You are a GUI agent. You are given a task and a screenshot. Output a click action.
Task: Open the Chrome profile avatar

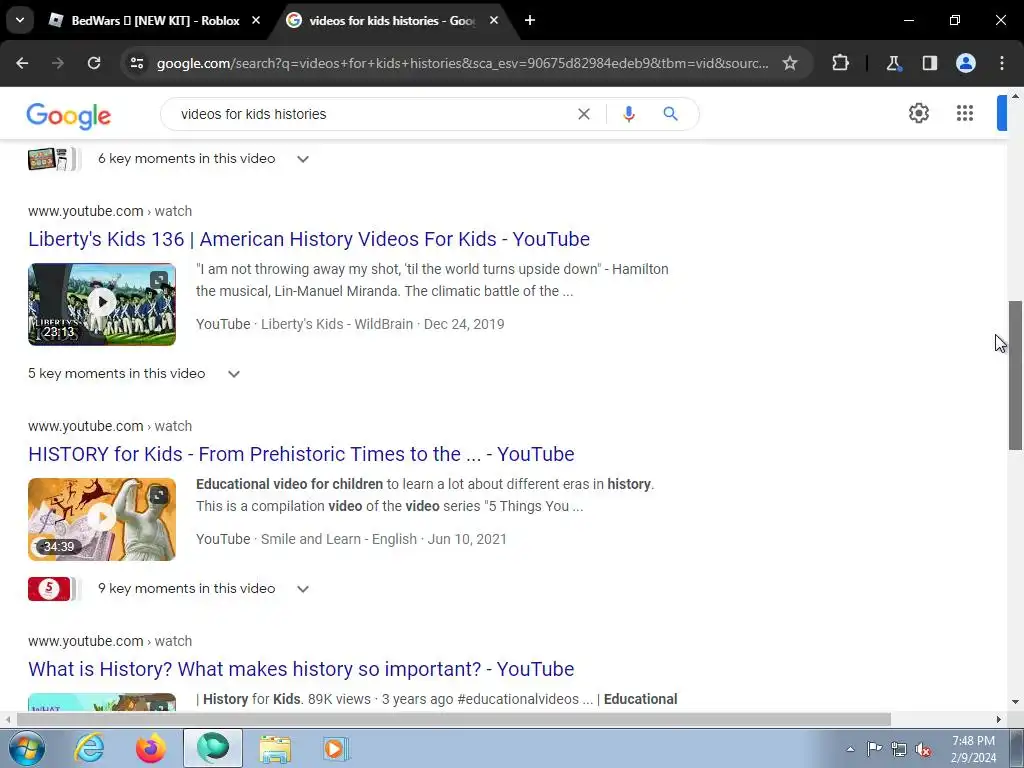click(966, 63)
